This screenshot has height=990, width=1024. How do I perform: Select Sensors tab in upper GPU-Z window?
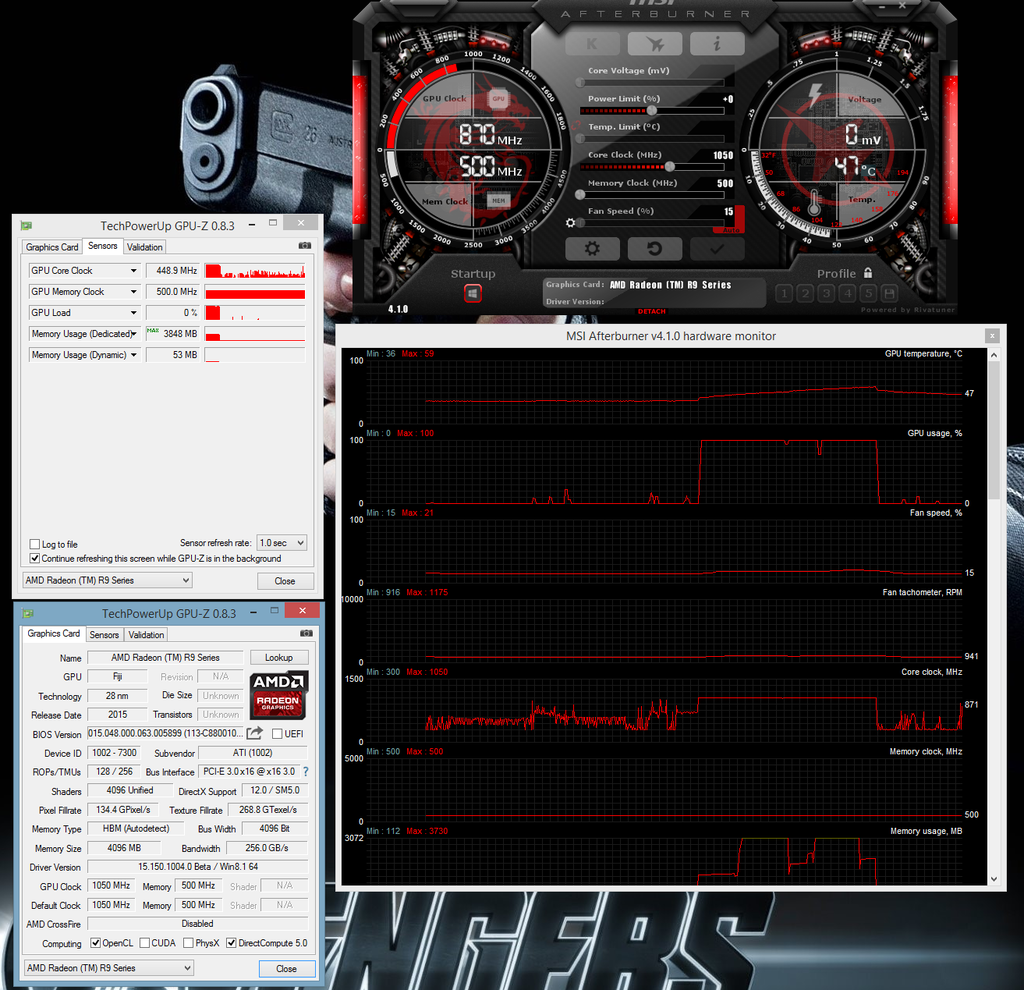coord(103,246)
